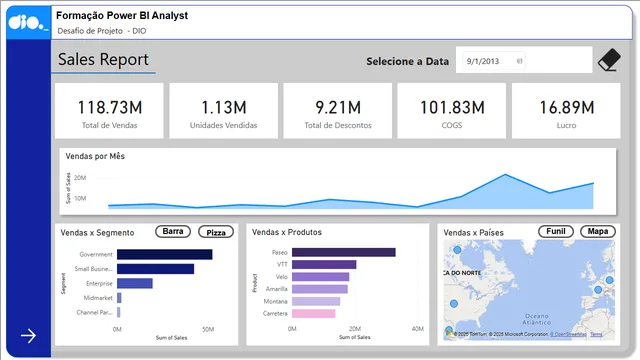This screenshot has height=360, width=640.
Task: Select the Enterprise segment bar
Action: 135,283
